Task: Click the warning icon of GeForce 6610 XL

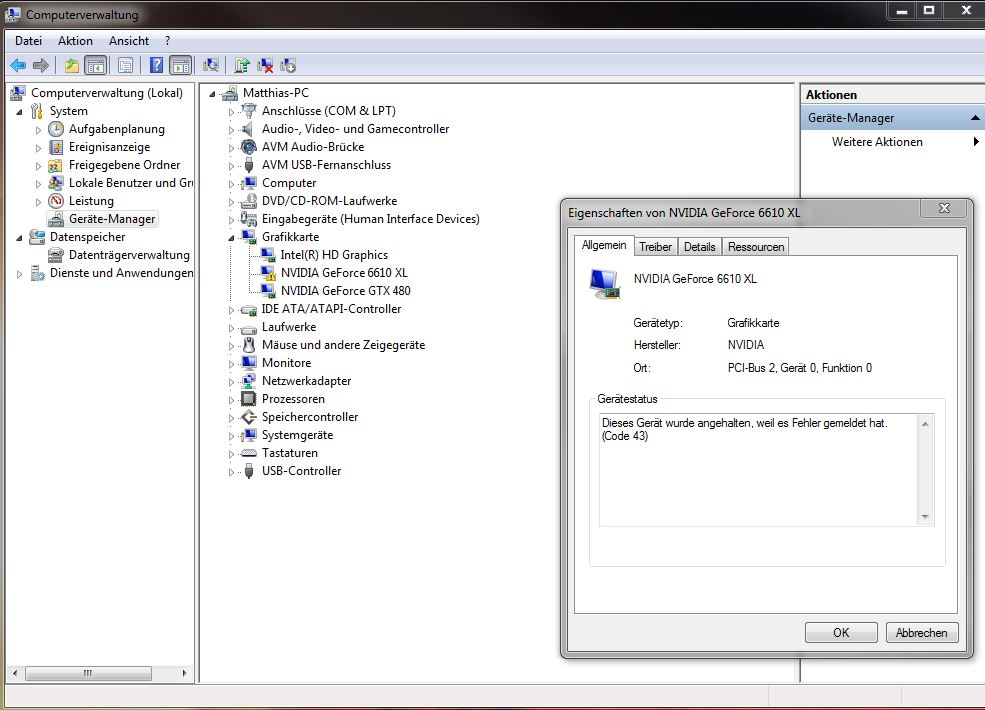Action: pyautogui.click(x=268, y=273)
